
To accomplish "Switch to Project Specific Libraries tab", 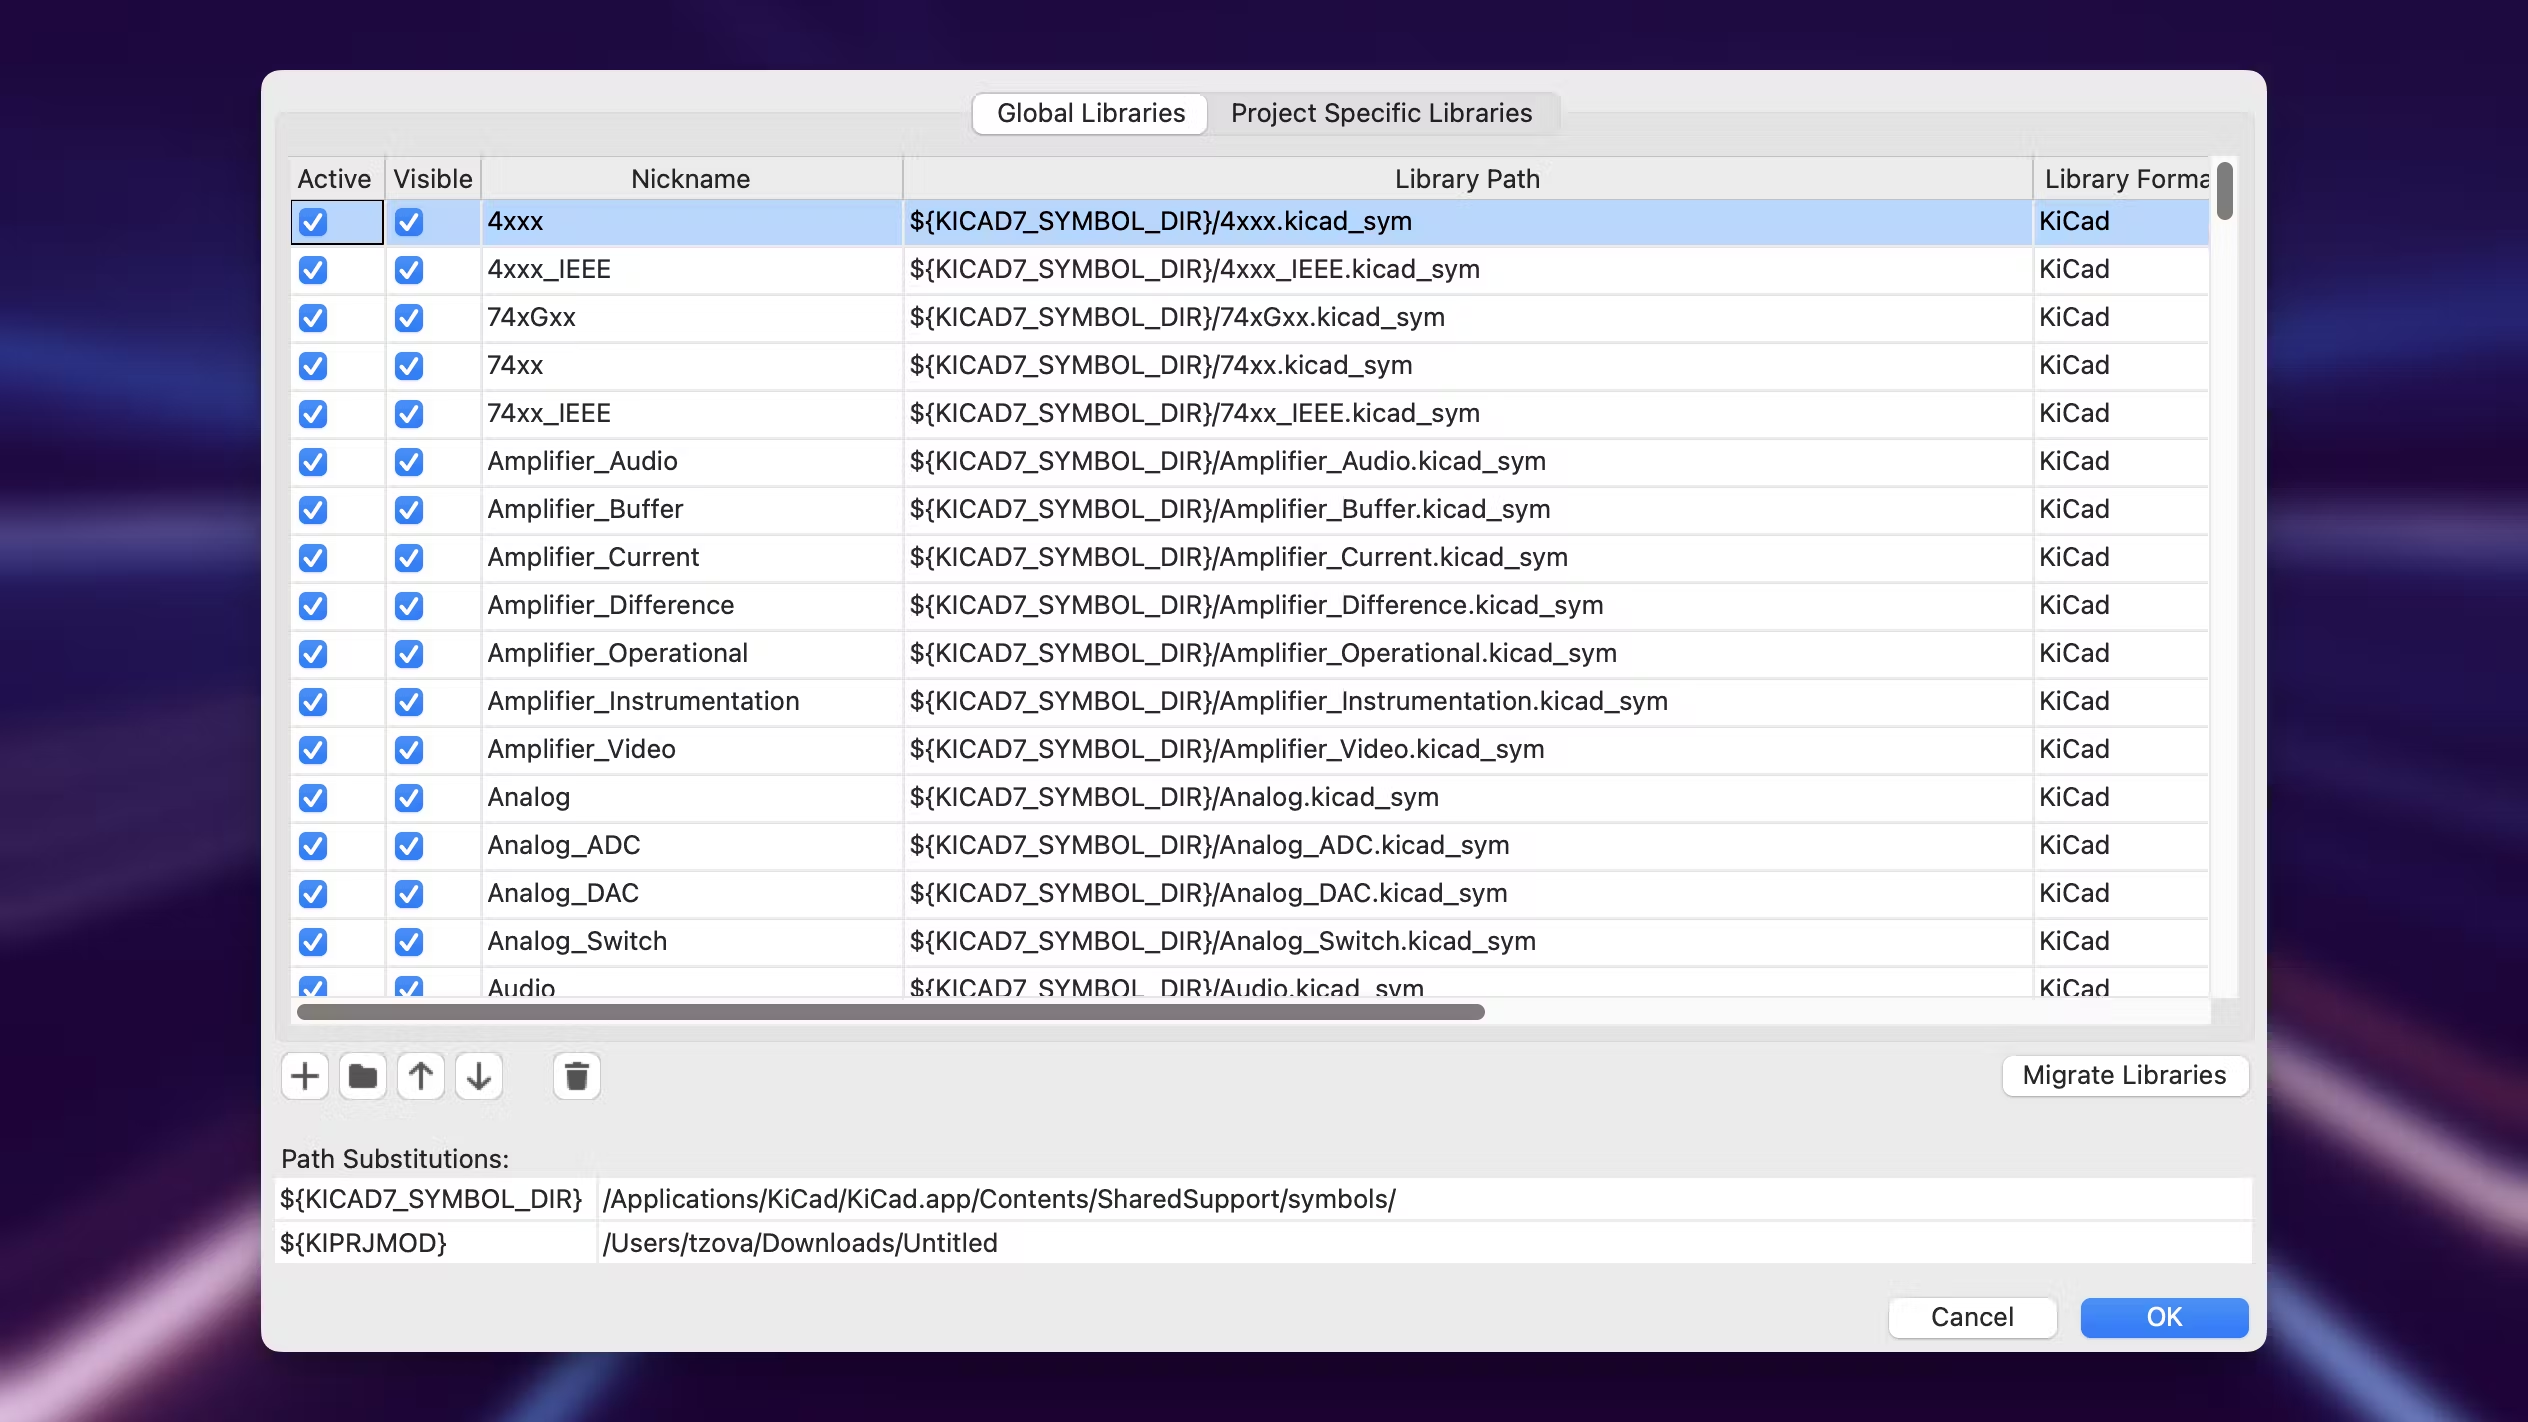I will (1381, 113).
